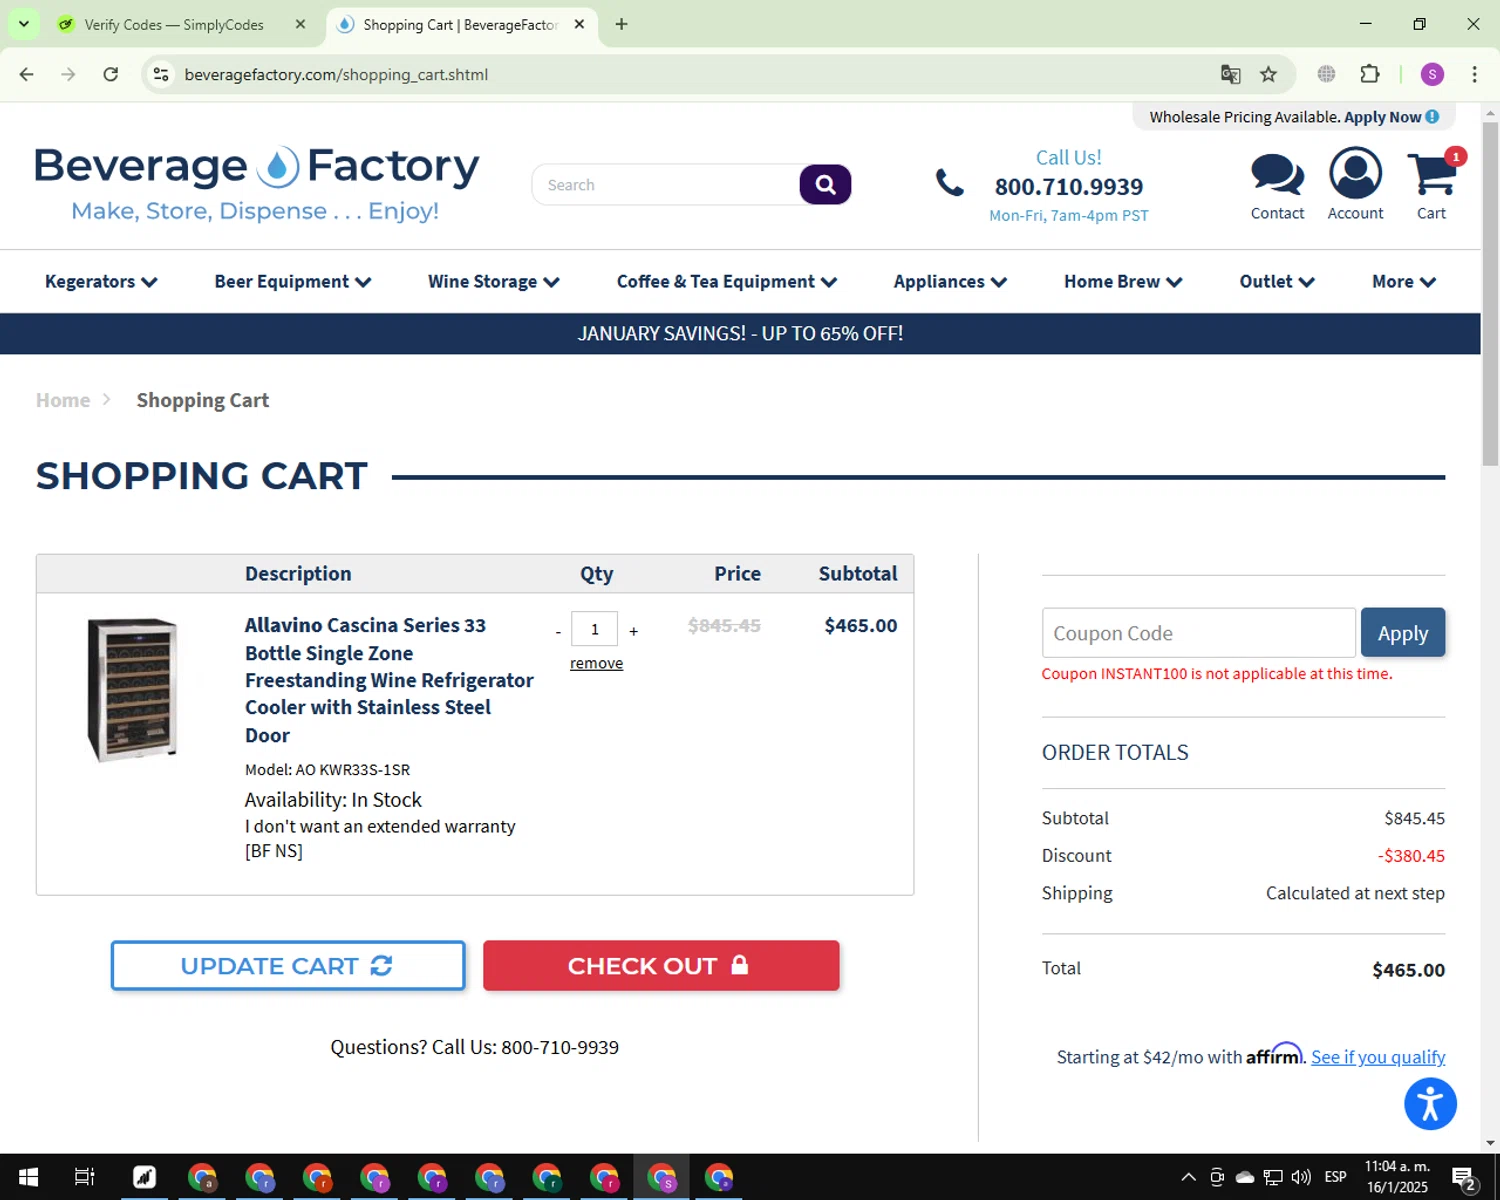Proceed with CHECK OUT button
This screenshot has height=1200, width=1500.
[x=661, y=966]
